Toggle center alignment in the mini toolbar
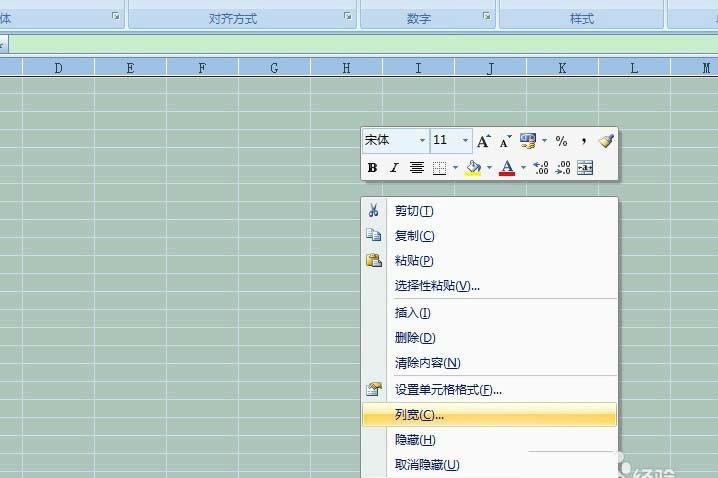The width and height of the screenshot is (718, 478). point(416,168)
